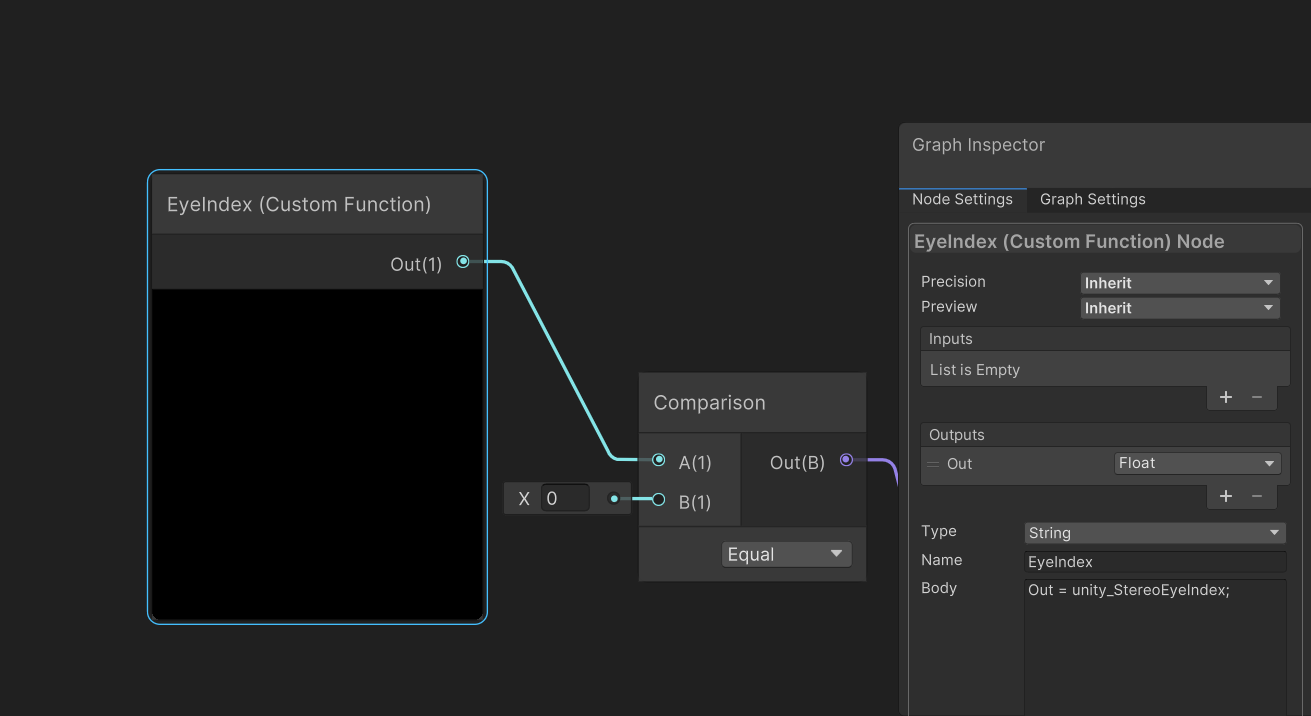
Task: Click the Outputs list header
Action: pyautogui.click(x=1105, y=435)
